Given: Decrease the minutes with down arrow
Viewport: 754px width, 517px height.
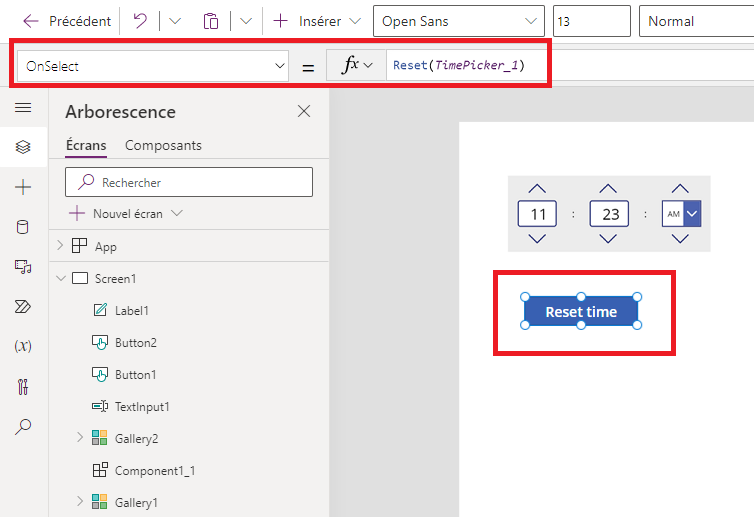Looking at the screenshot, I should (x=608, y=239).
